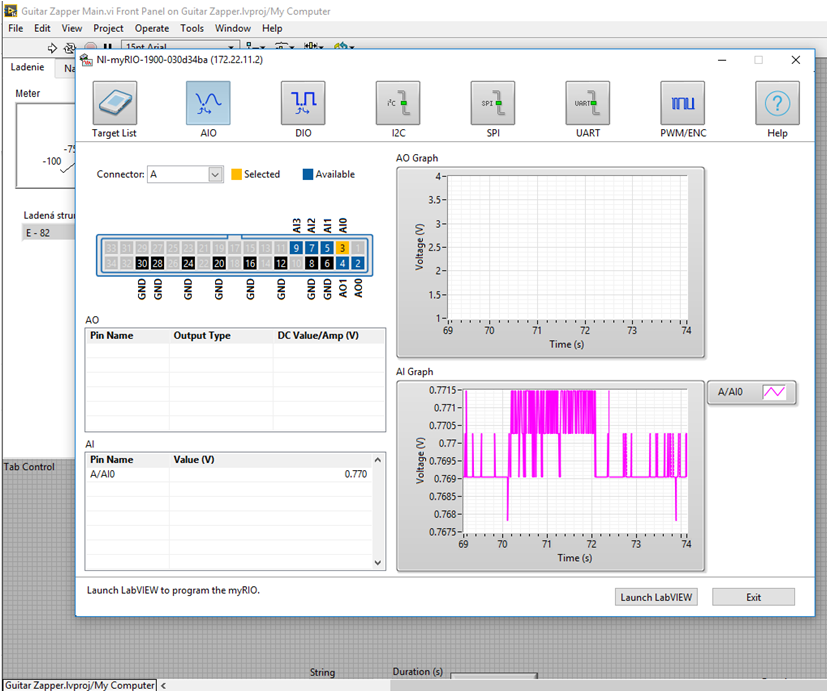This screenshot has height=692, width=828.
Task: Click the AI Graph plot area
Action: tap(576, 461)
